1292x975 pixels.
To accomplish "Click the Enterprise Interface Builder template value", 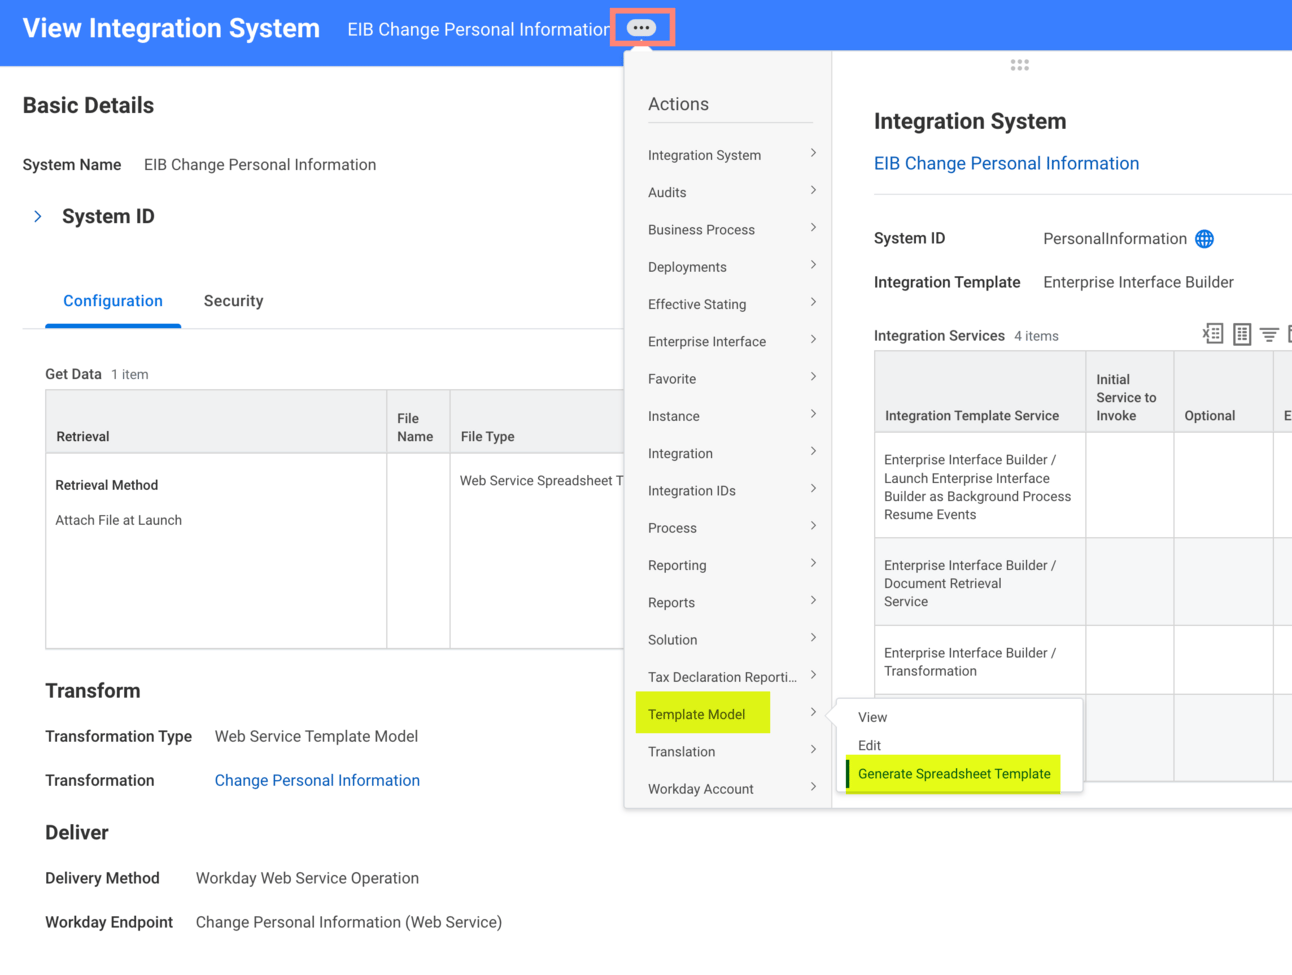I will 1138,283.
